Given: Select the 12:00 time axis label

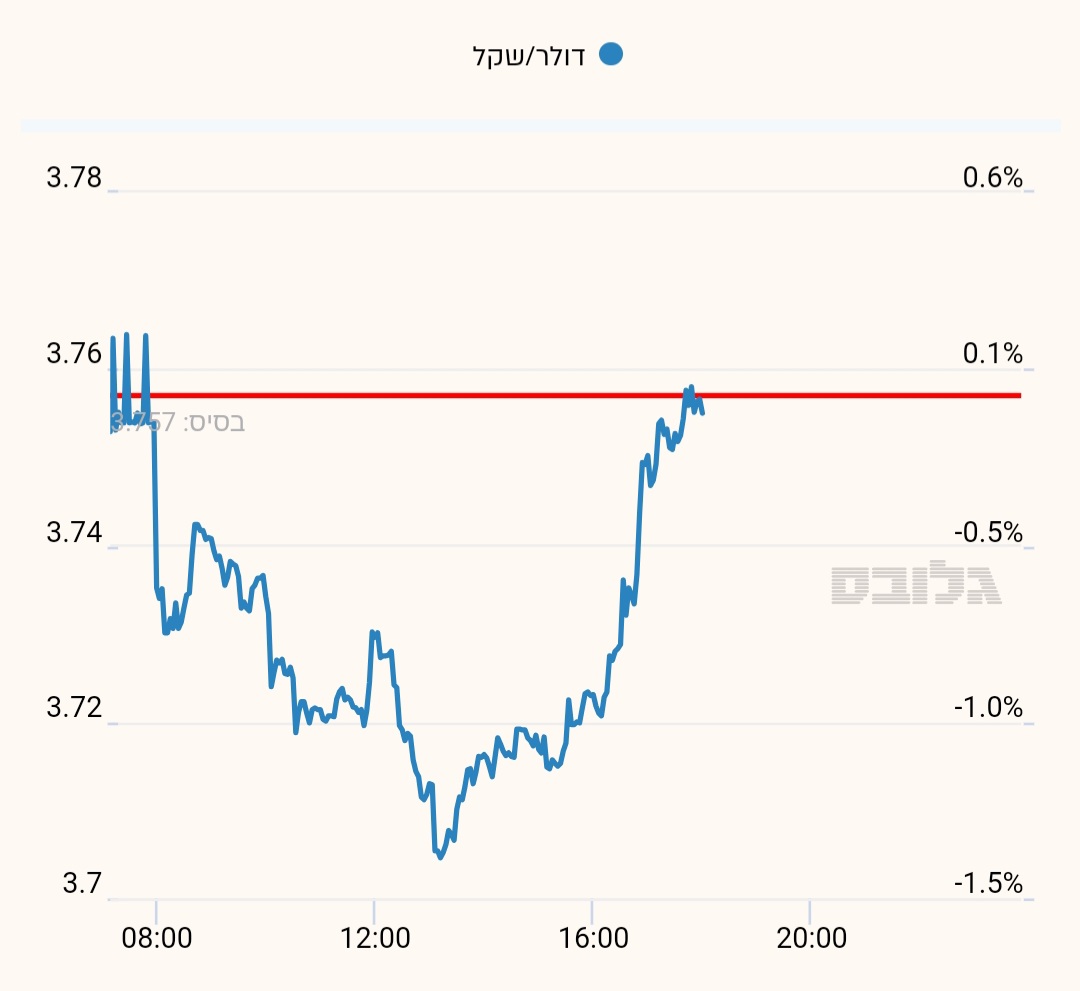Looking at the screenshot, I should pyautogui.click(x=374, y=938).
